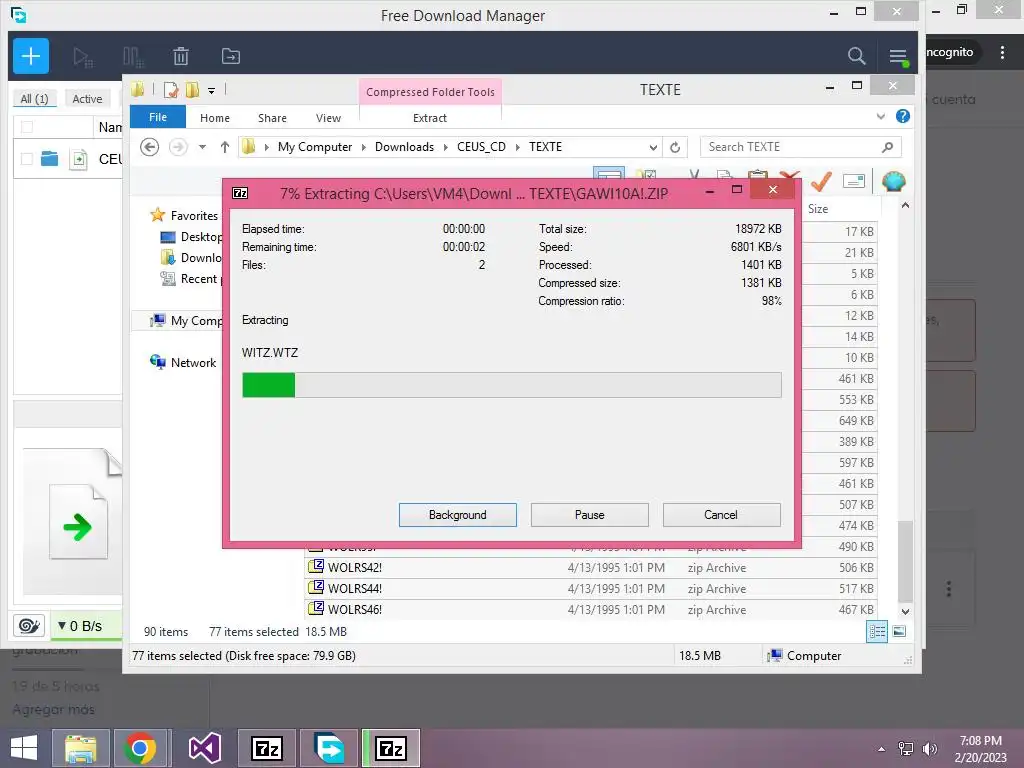Switch to the Home ribbon tab
Image resolution: width=1024 pixels, height=768 pixels.
point(215,118)
